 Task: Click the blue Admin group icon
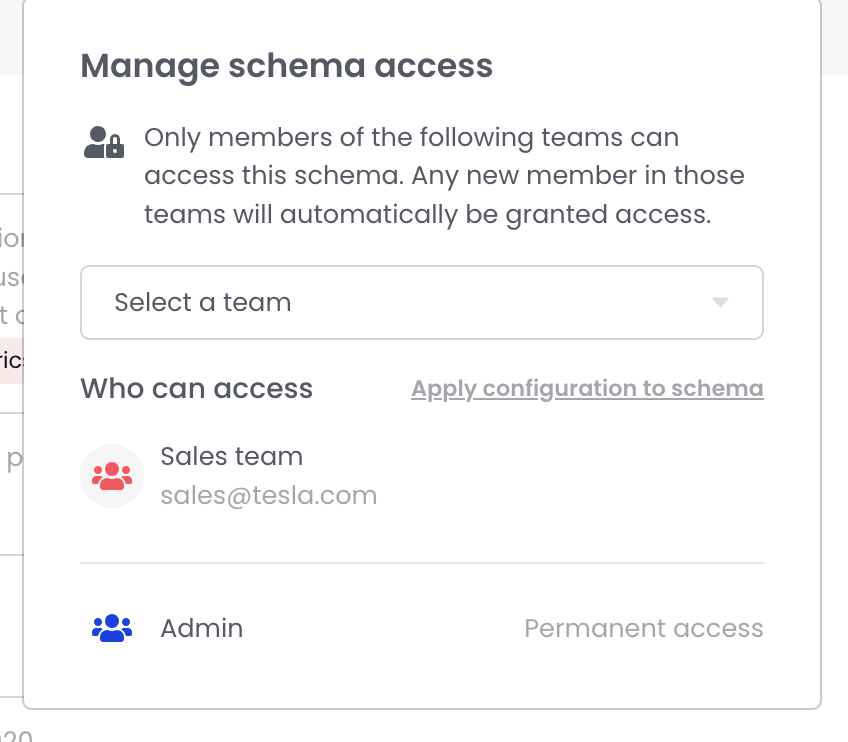[112, 628]
